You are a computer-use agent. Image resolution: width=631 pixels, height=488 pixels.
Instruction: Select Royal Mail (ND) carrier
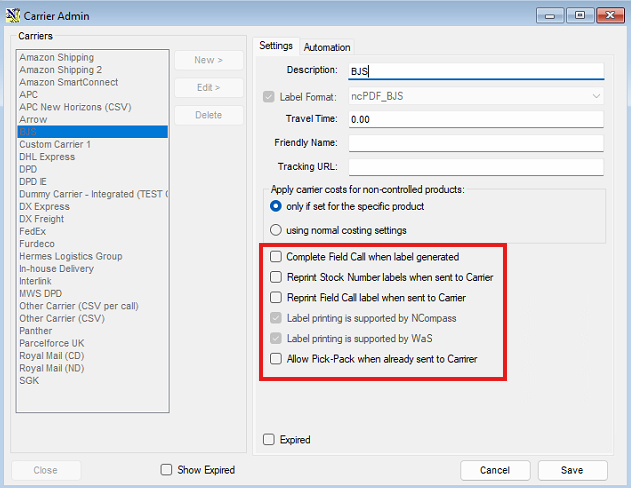click(93, 369)
